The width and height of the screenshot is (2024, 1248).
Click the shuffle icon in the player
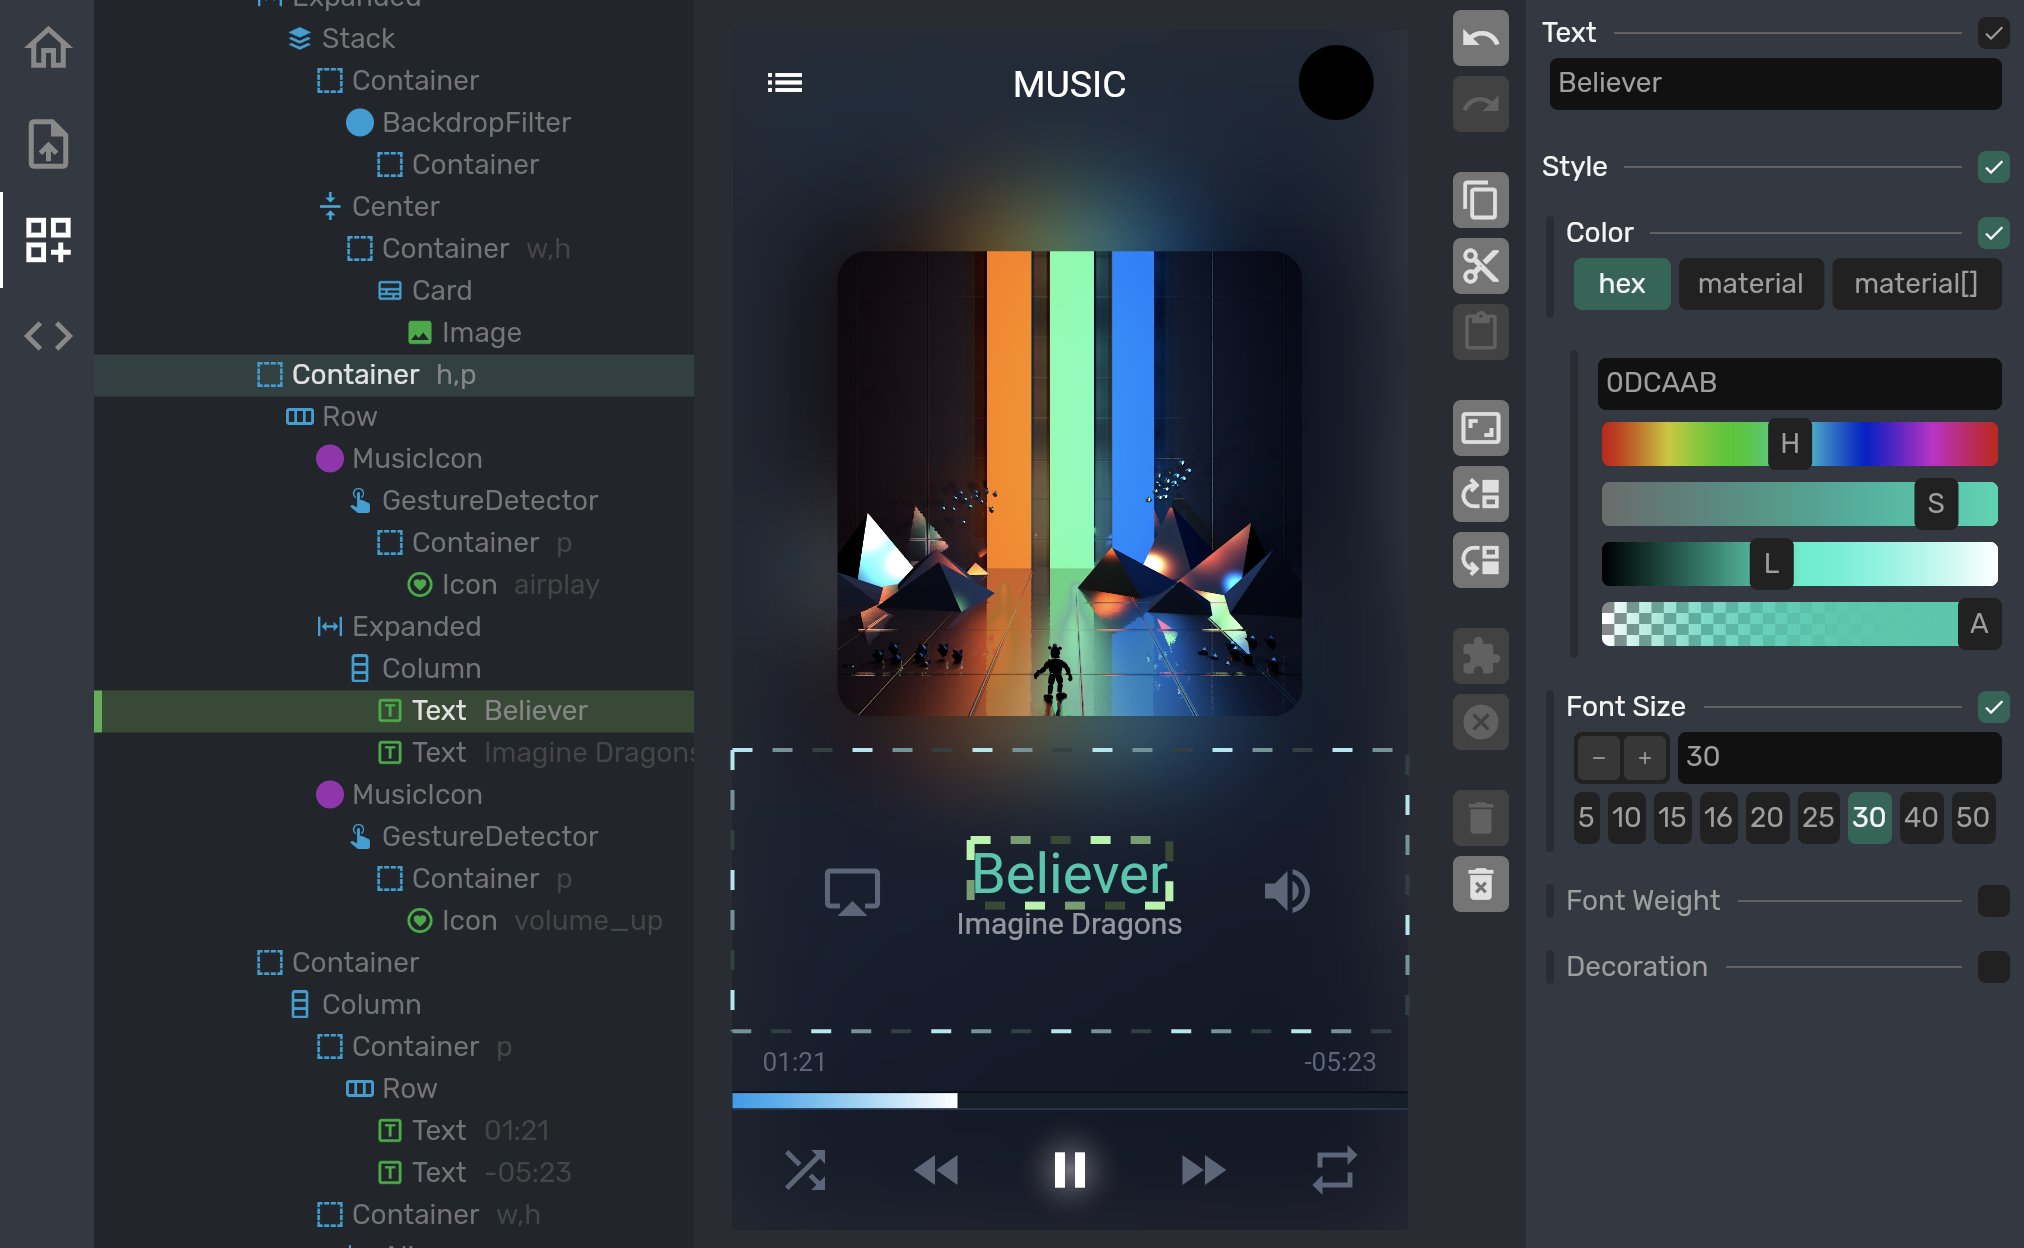click(805, 1169)
